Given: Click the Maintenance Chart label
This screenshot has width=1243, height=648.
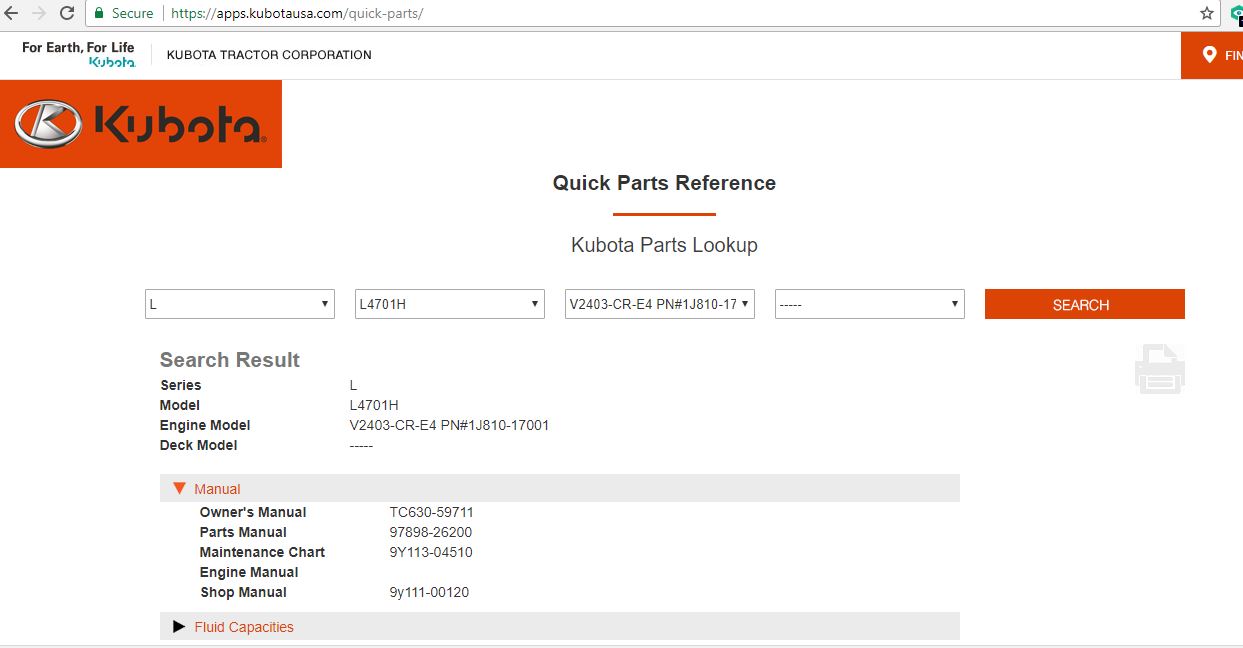Looking at the screenshot, I should [x=262, y=552].
